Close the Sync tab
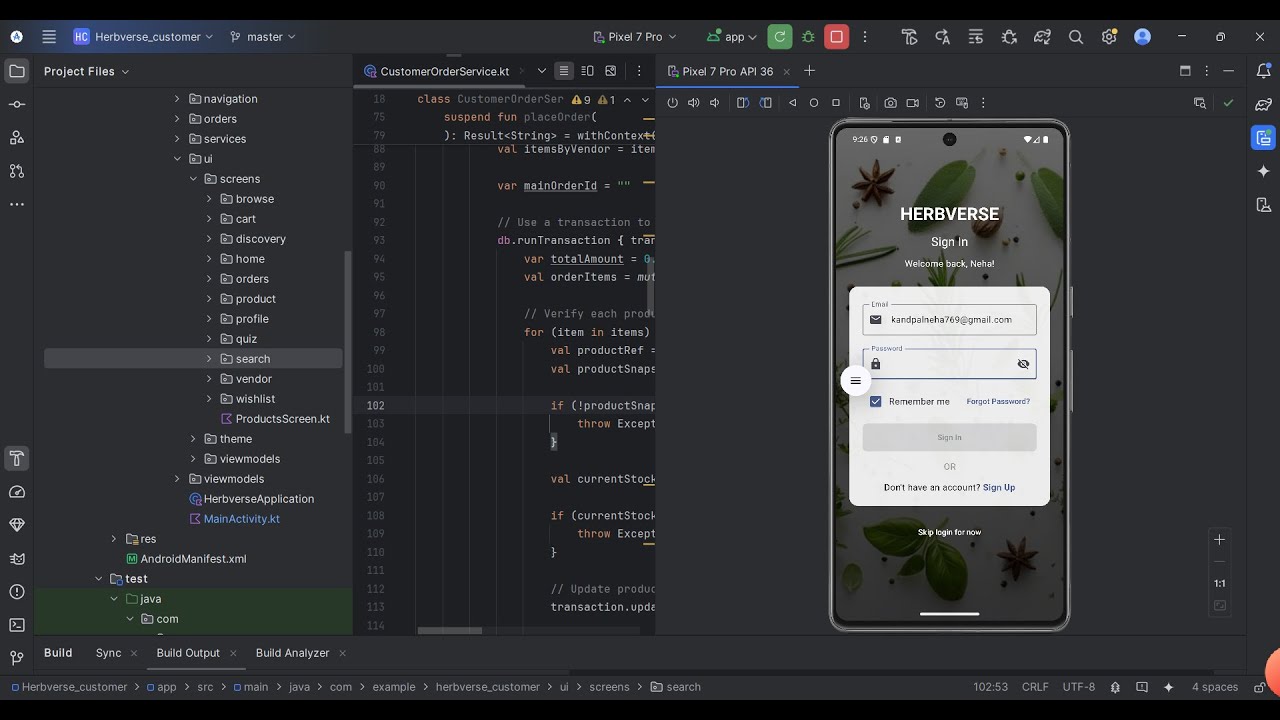1280x720 pixels. pos(133,654)
